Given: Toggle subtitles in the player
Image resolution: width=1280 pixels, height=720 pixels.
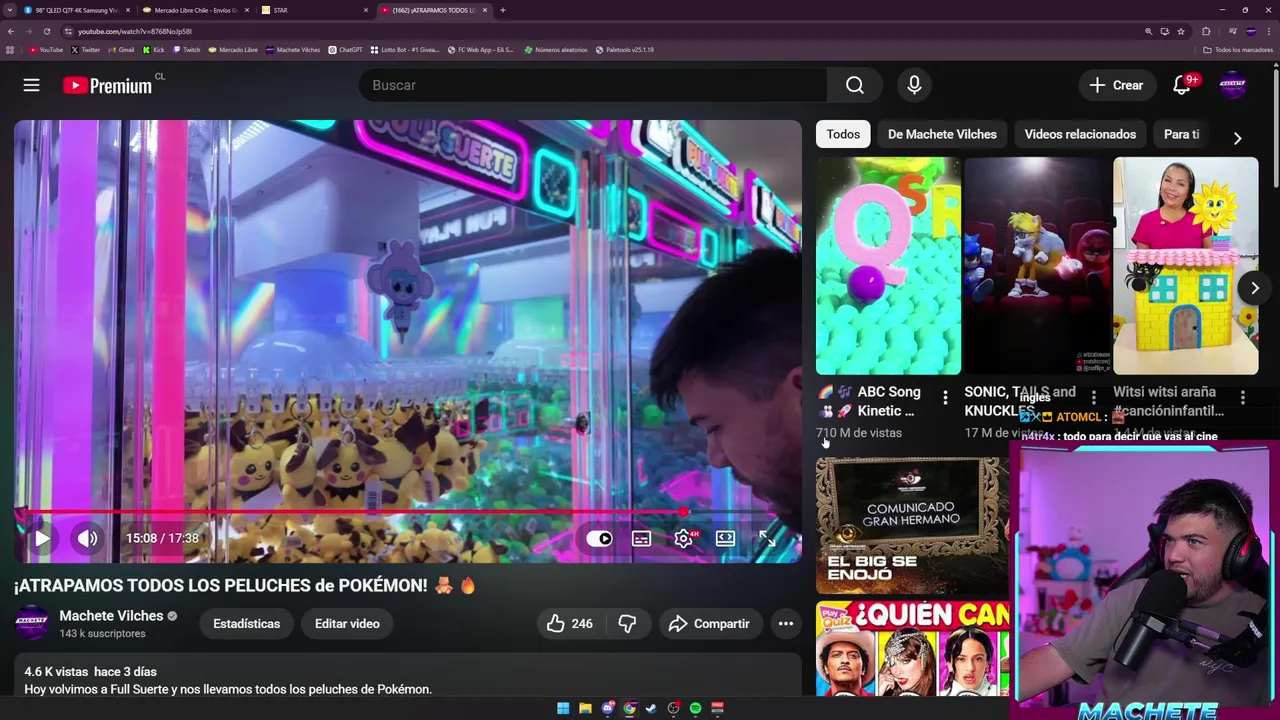Looking at the screenshot, I should [x=641, y=538].
